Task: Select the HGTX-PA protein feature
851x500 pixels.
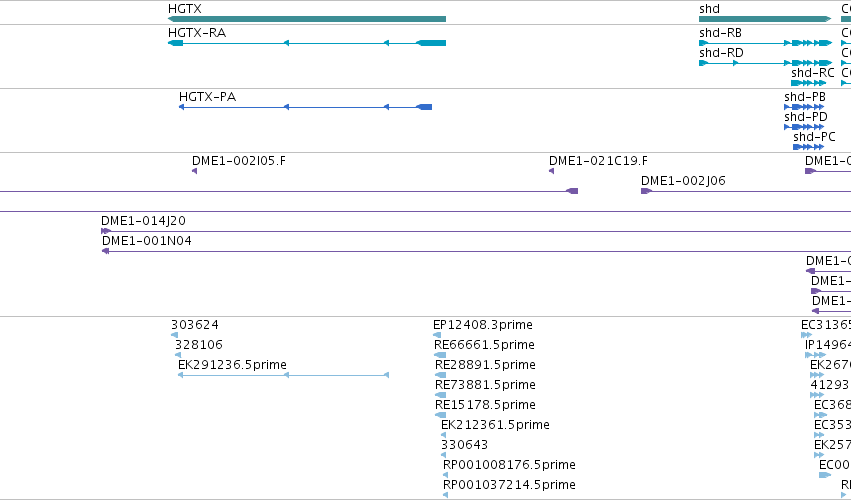Action: (x=306, y=107)
